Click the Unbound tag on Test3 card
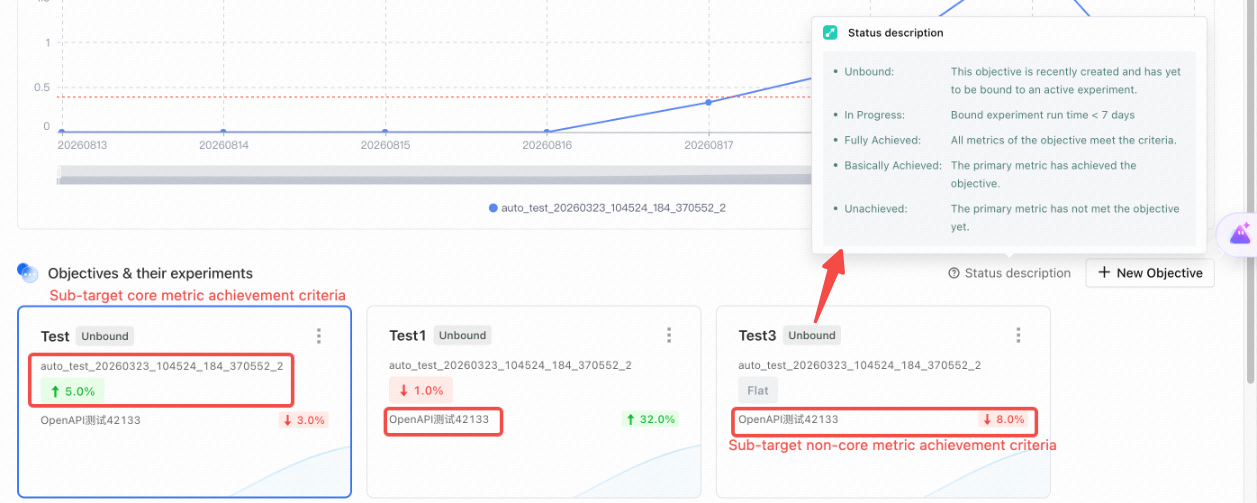The image size is (1257, 503). (811, 336)
